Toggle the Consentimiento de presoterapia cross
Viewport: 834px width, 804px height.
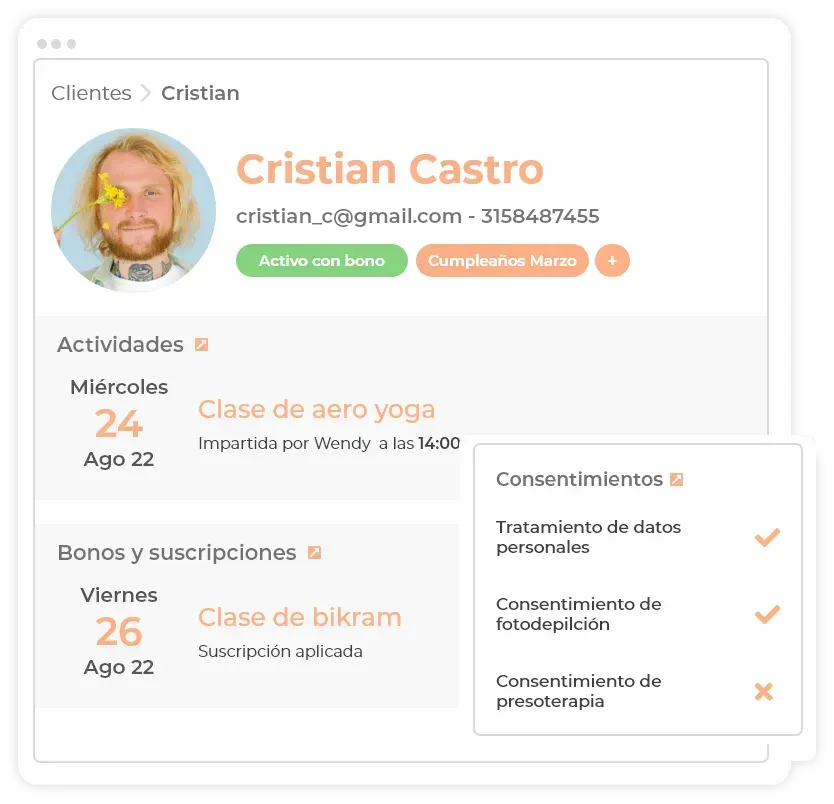[x=764, y=691]
